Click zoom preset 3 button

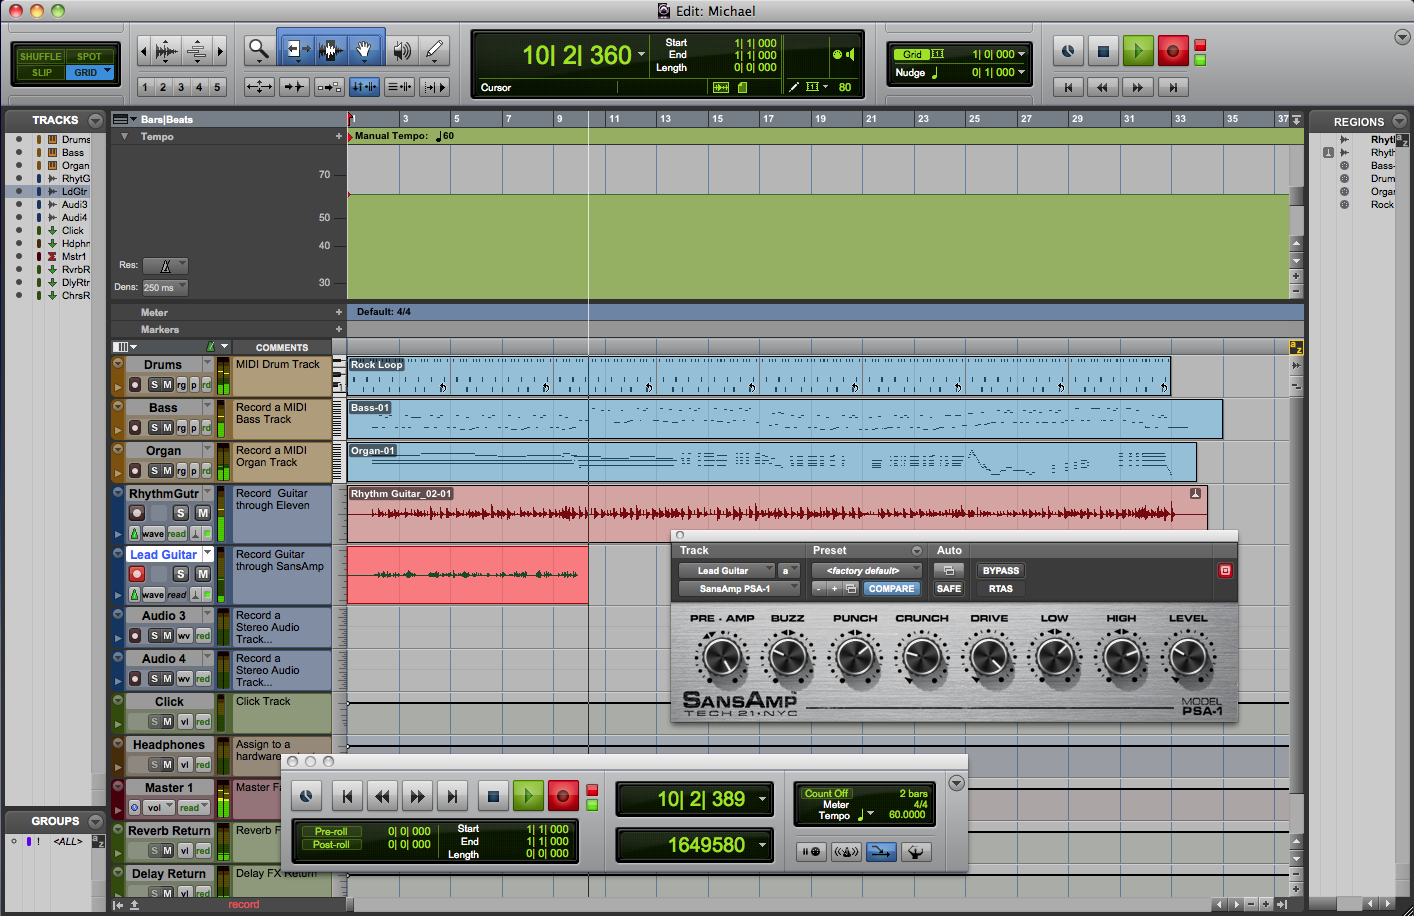coord(181,87)
